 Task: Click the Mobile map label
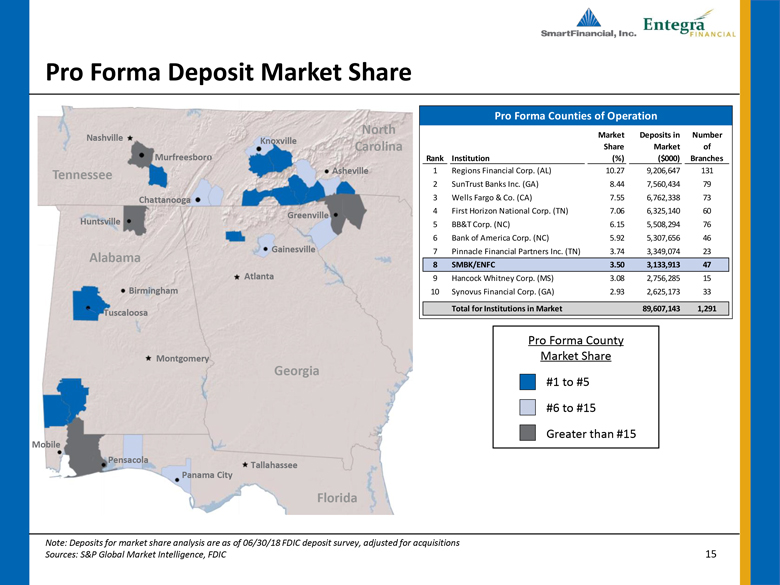coord(46,444)
